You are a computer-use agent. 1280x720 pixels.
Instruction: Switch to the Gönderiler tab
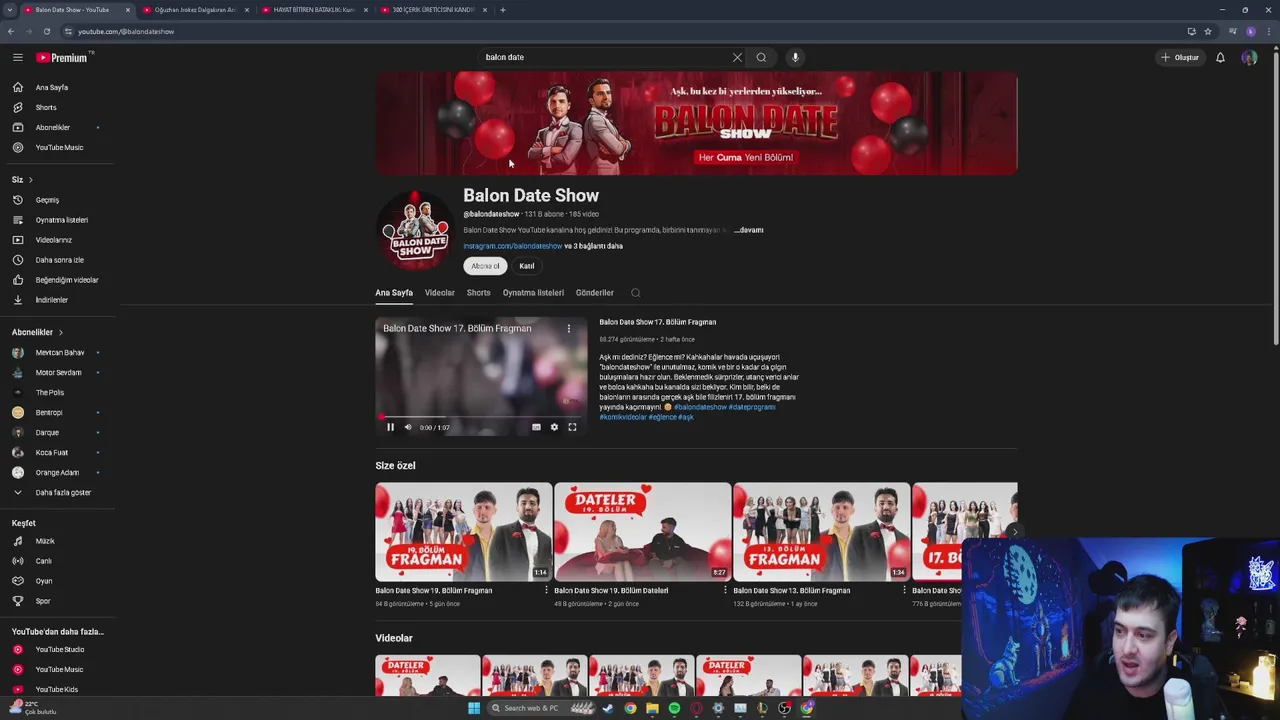point(595,293)
